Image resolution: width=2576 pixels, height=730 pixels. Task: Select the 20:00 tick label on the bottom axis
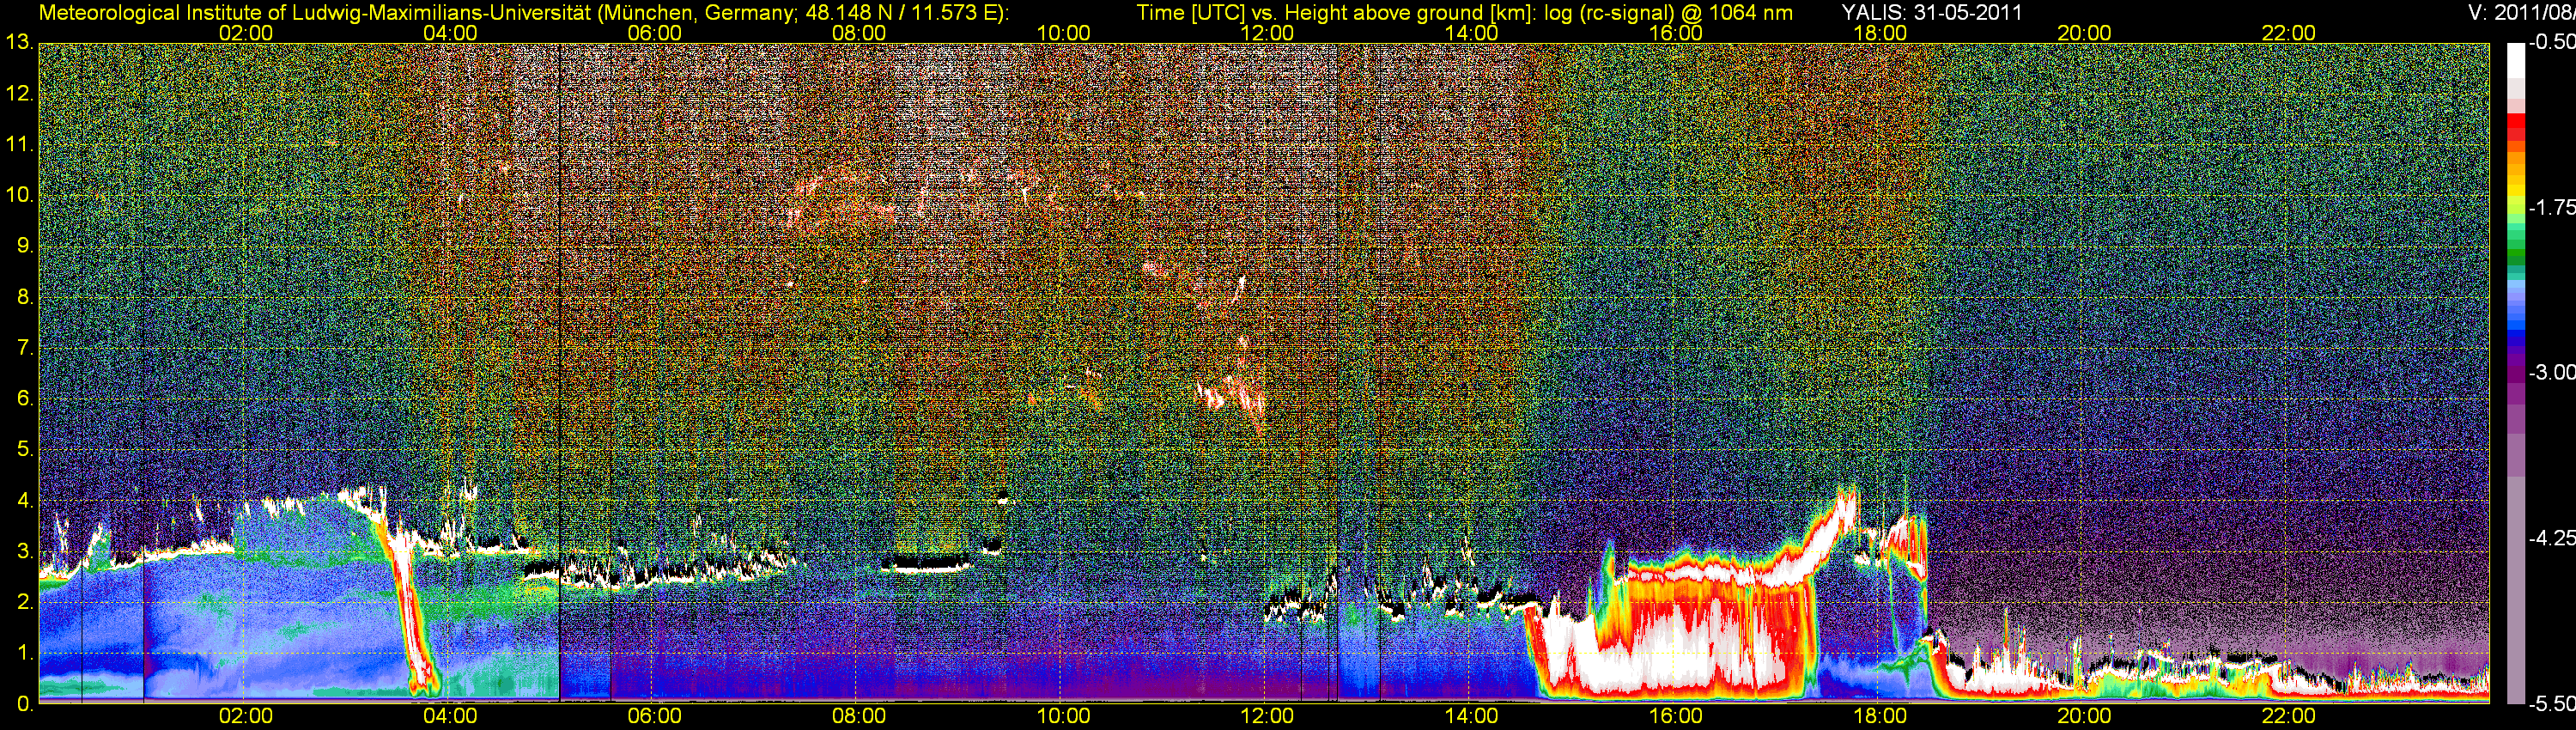(x=2084, y=717)
